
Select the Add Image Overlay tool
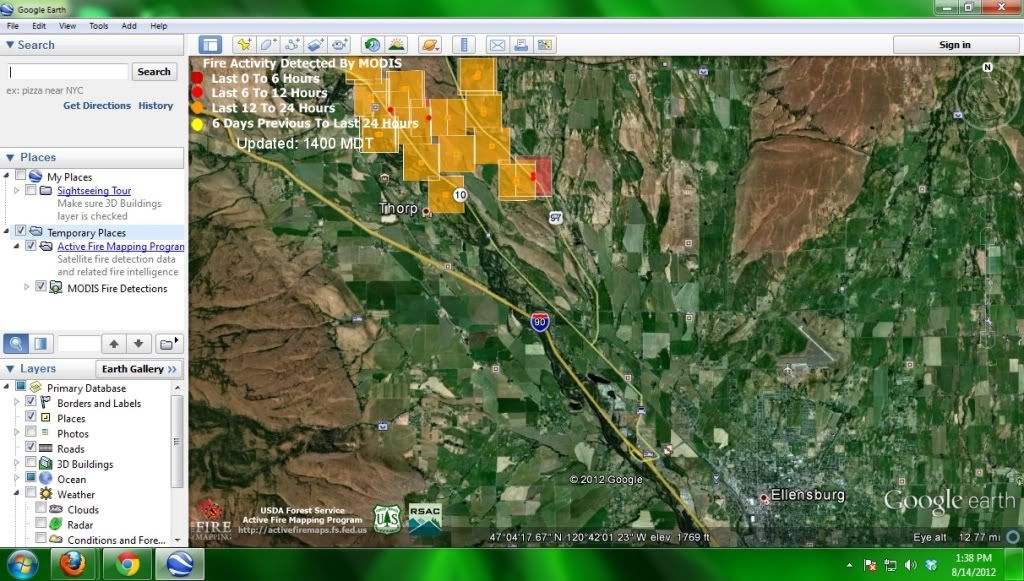click(316, 44)
